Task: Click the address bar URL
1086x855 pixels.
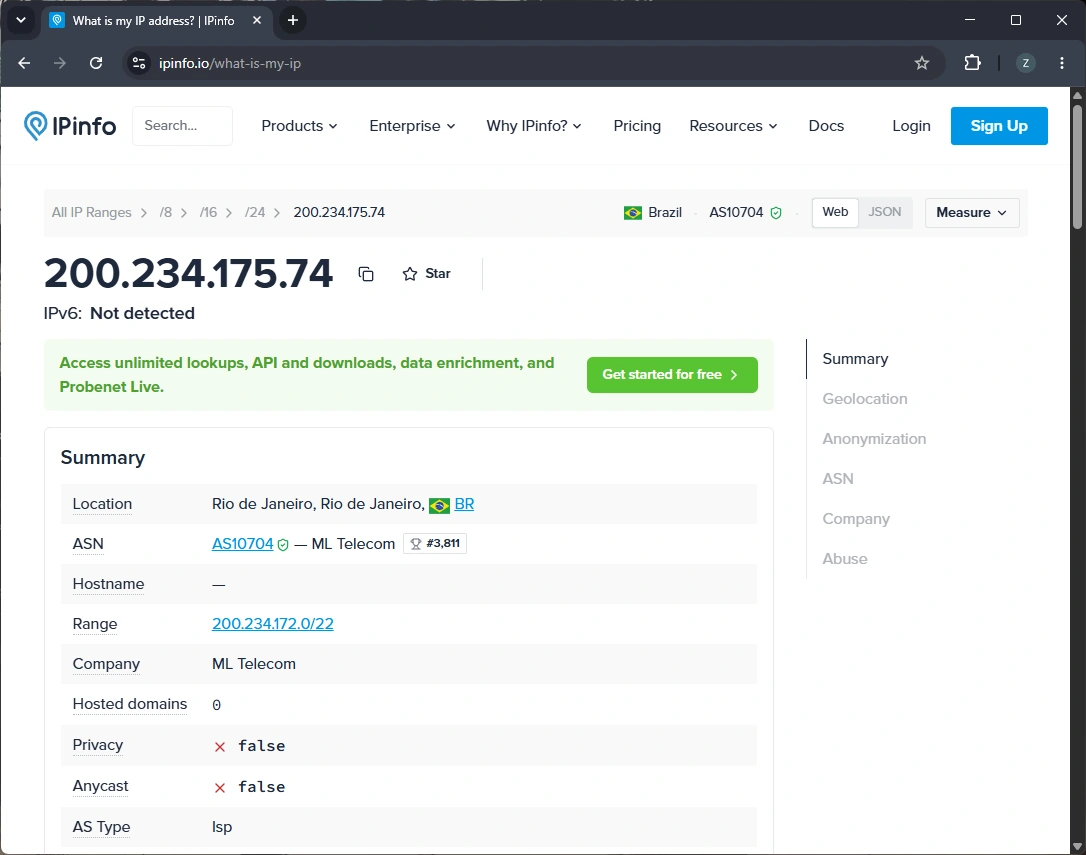Action: click(230, 63)
